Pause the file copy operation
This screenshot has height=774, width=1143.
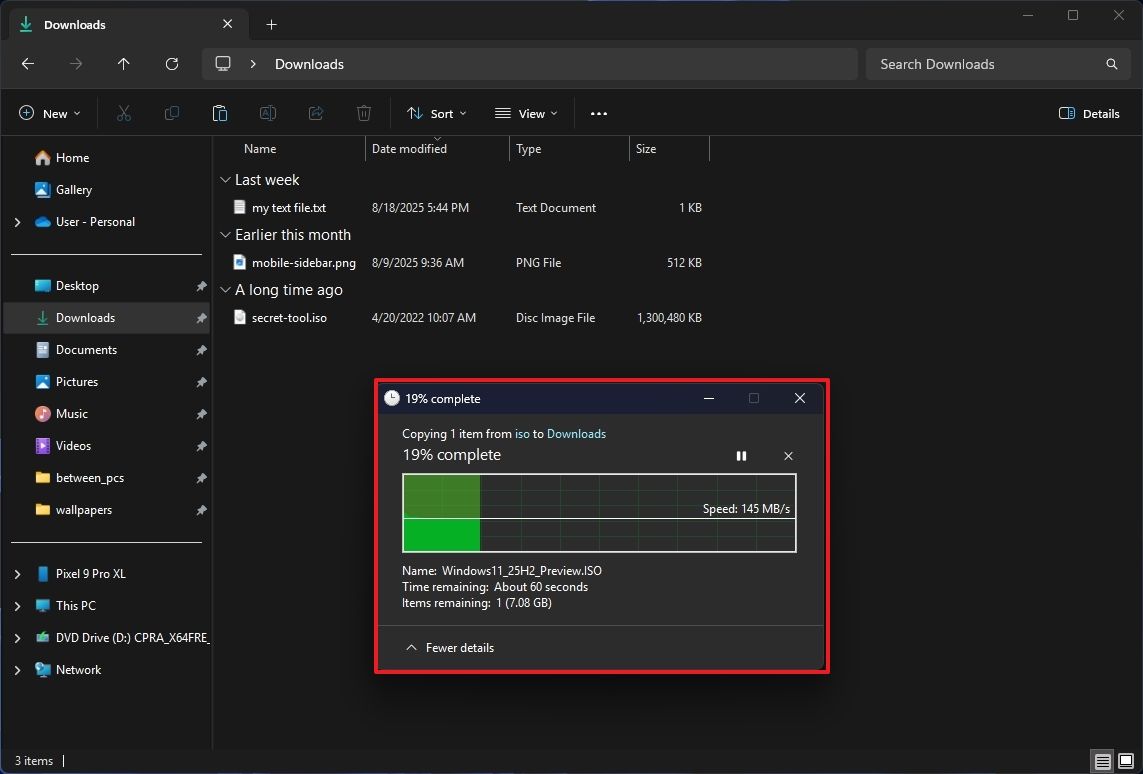click(741, 456)
